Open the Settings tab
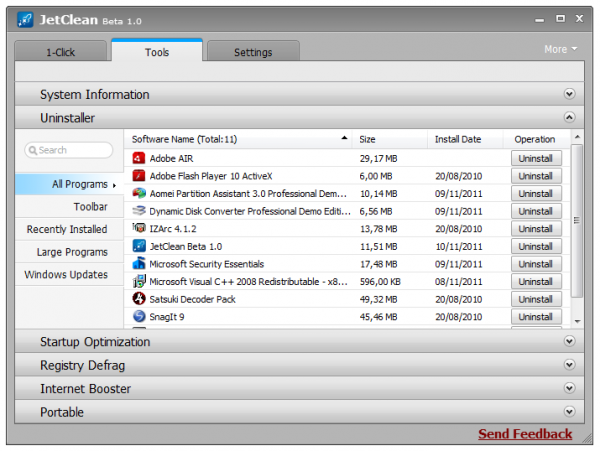Screen dimensions: 600x451 coord(253,51)
